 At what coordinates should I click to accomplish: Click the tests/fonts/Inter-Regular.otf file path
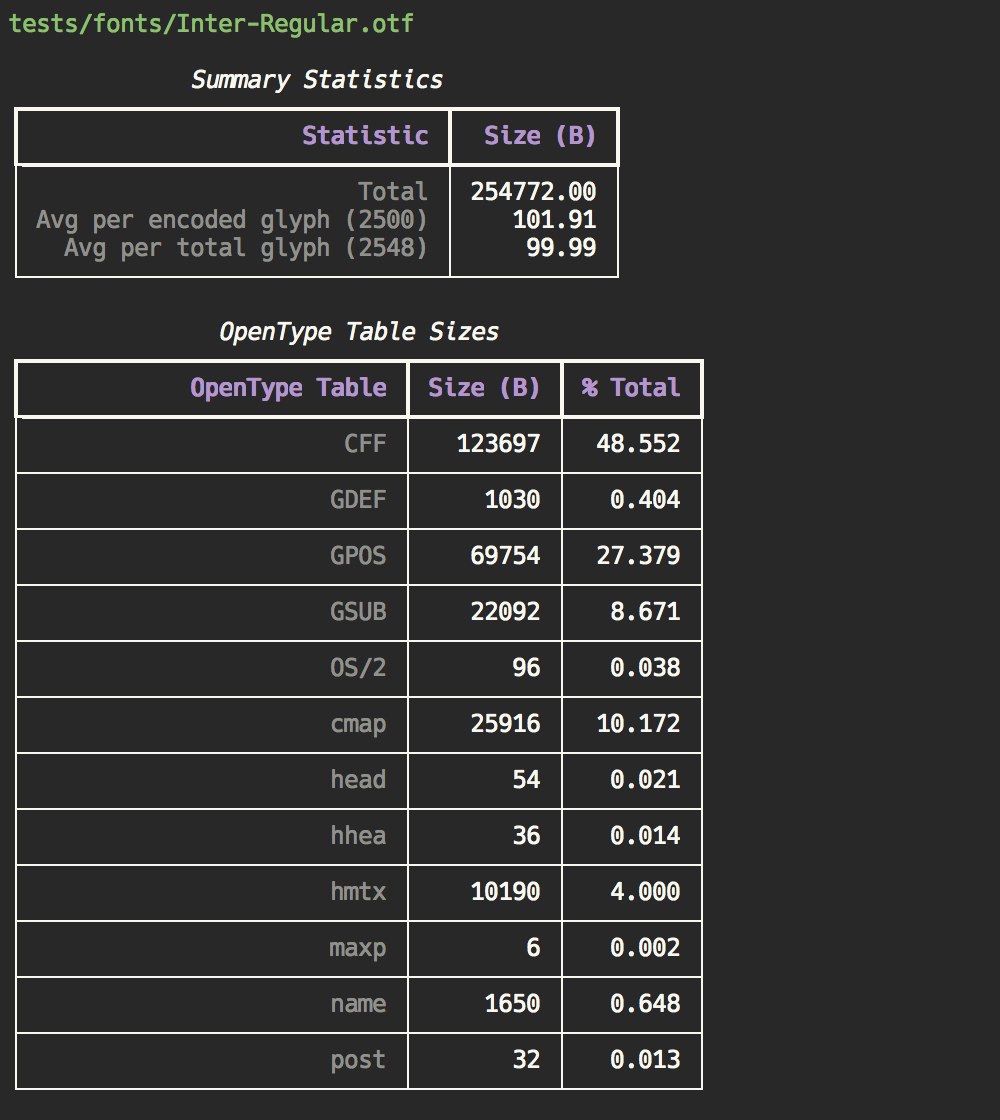pos(211,24)
